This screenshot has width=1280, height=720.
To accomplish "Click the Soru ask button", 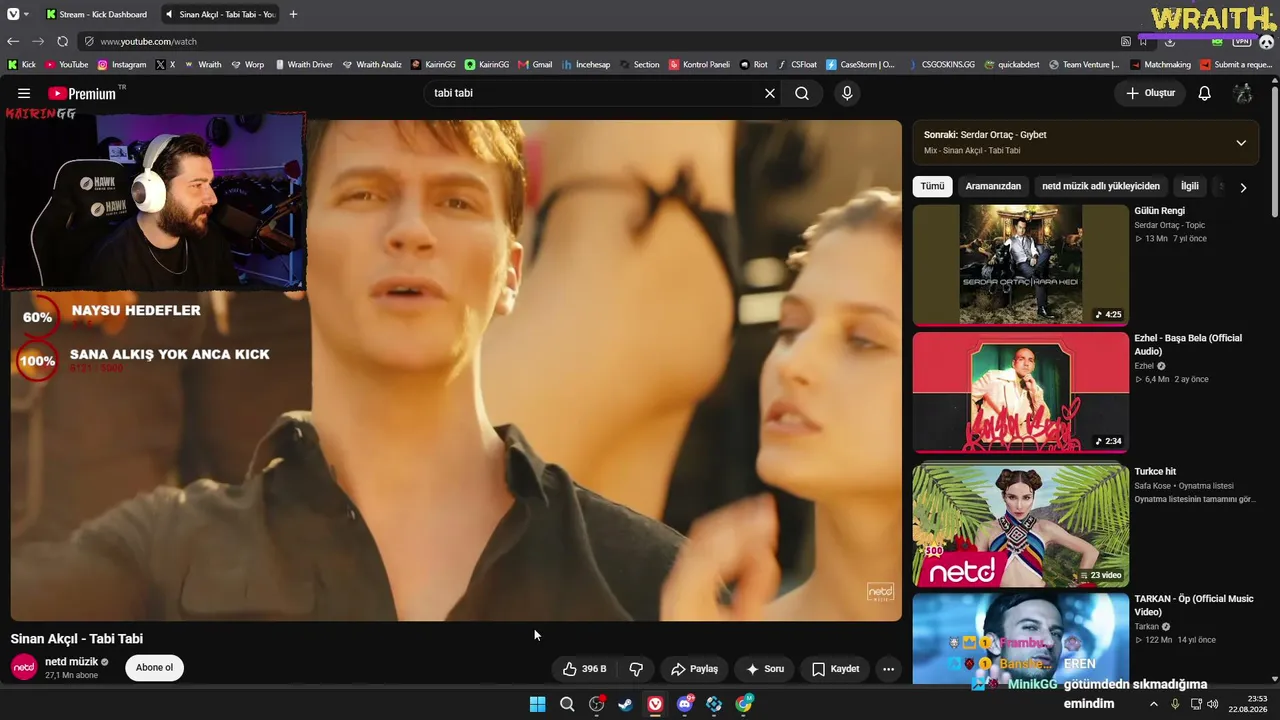I will tap(765, 669).
